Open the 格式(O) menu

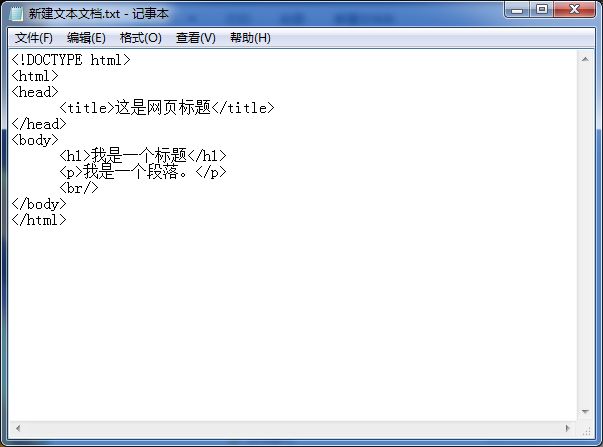[x=140, y=38]
